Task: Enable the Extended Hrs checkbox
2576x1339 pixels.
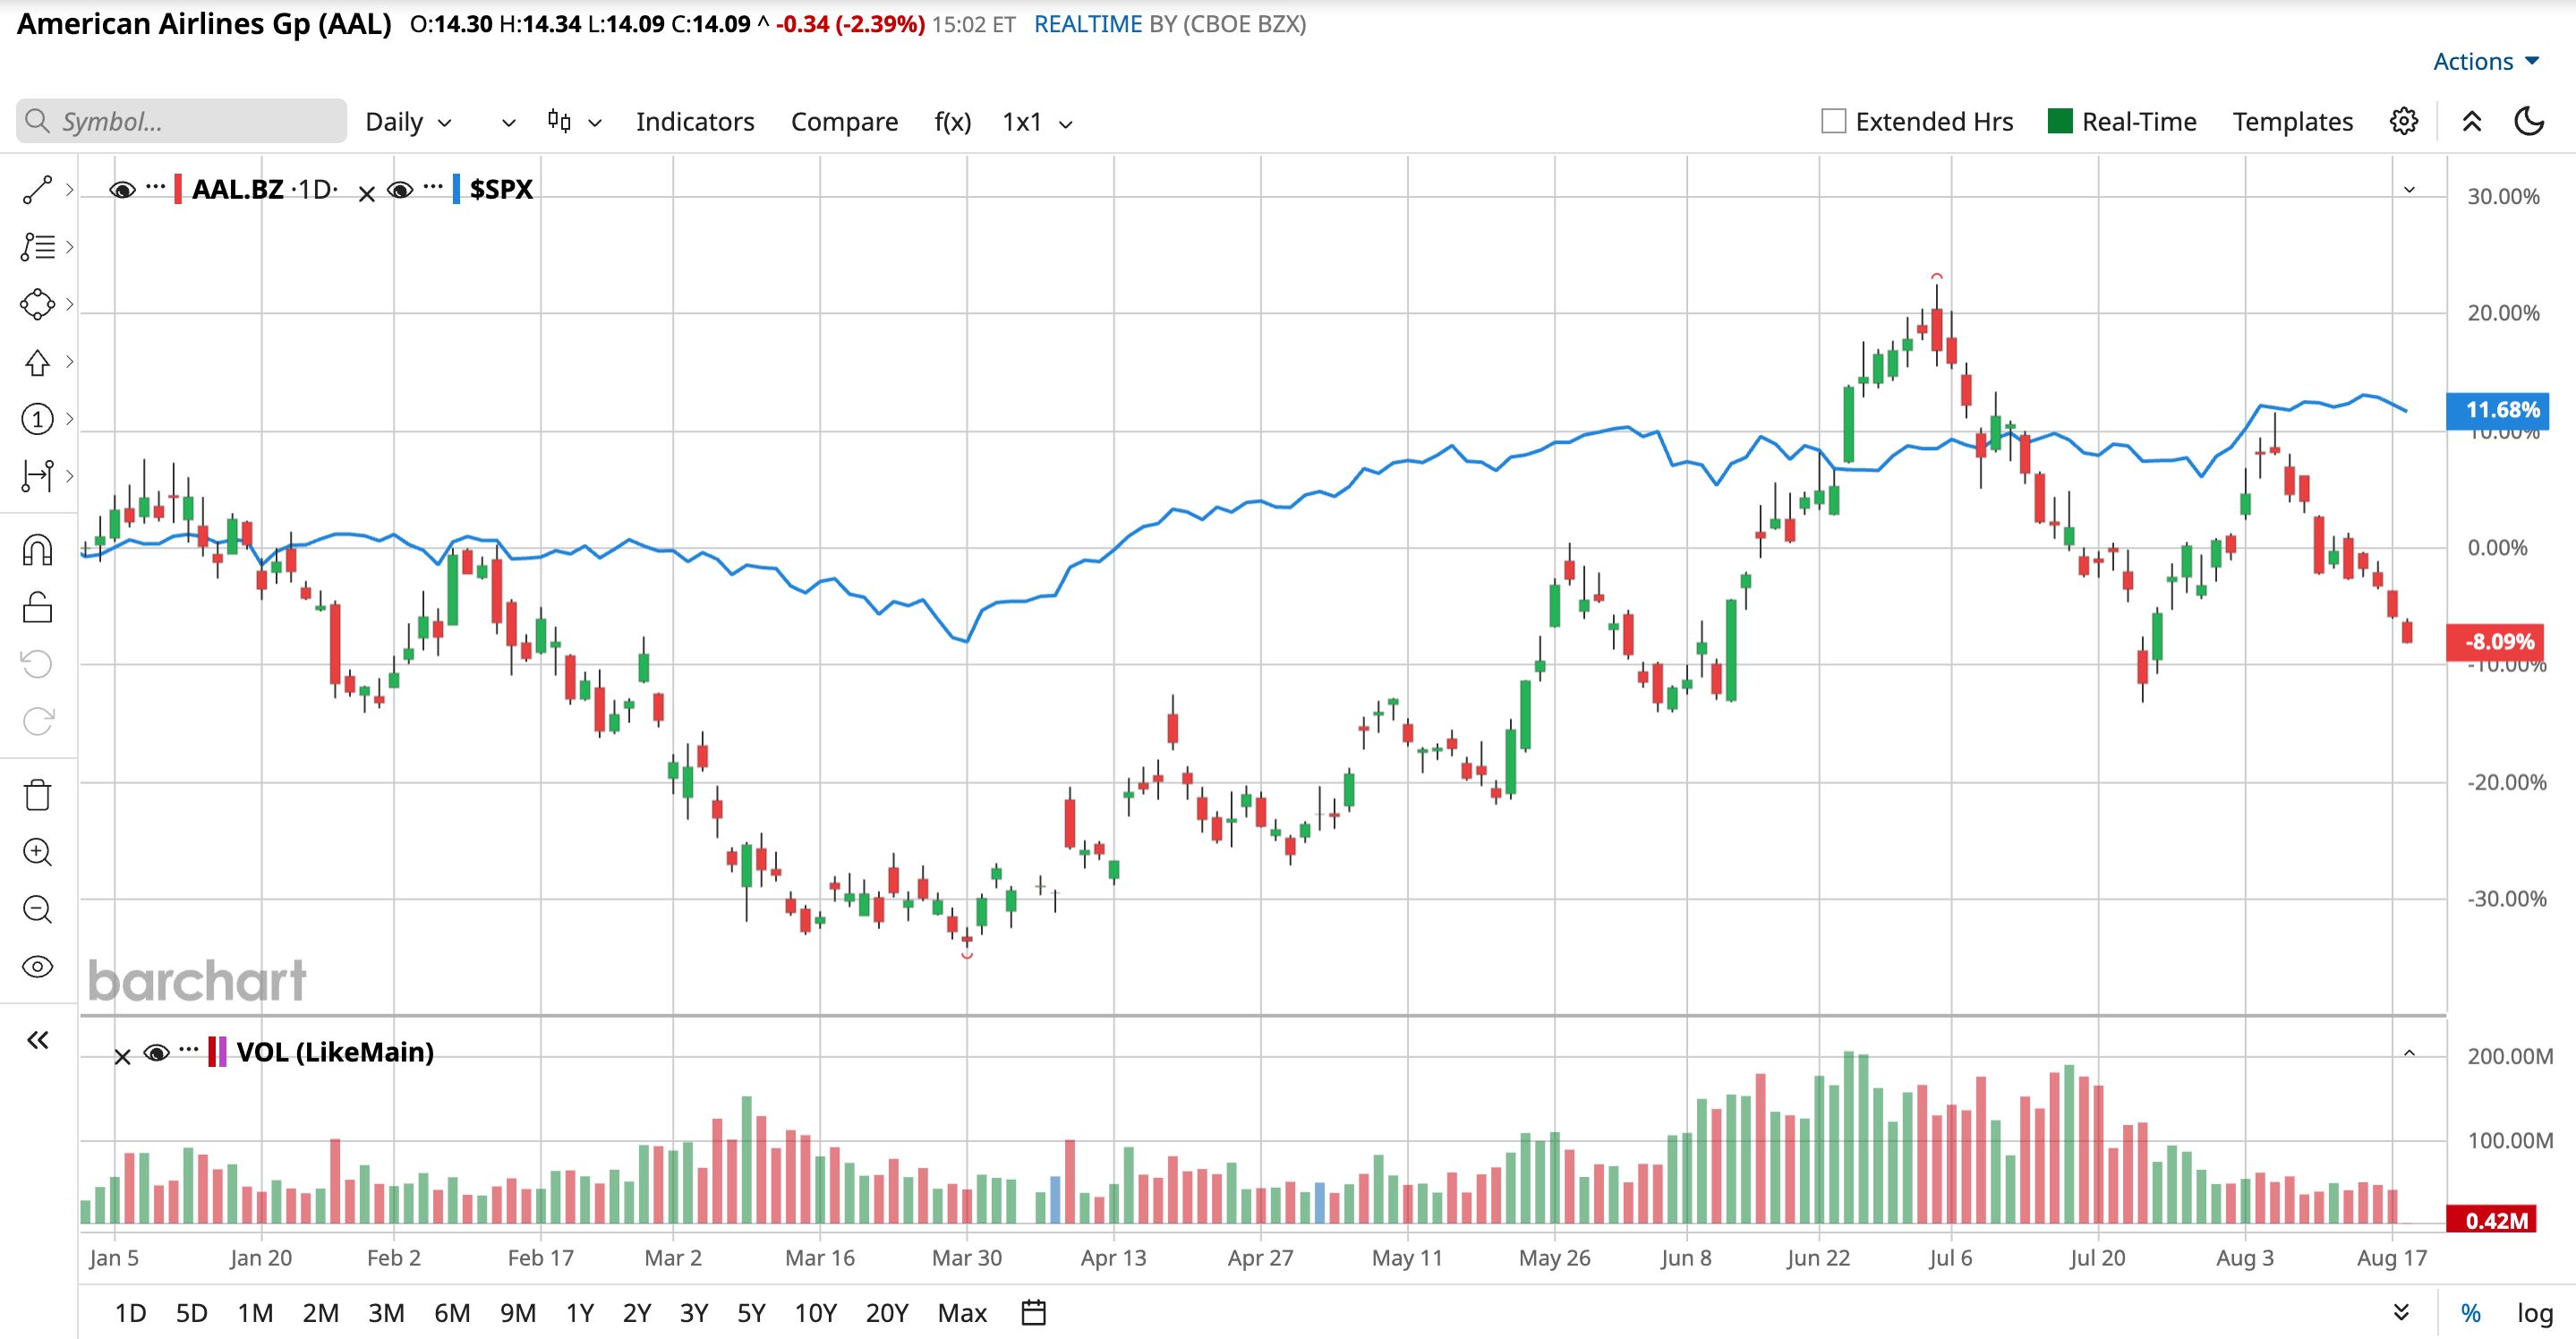Action: [x=1834, y=121]
